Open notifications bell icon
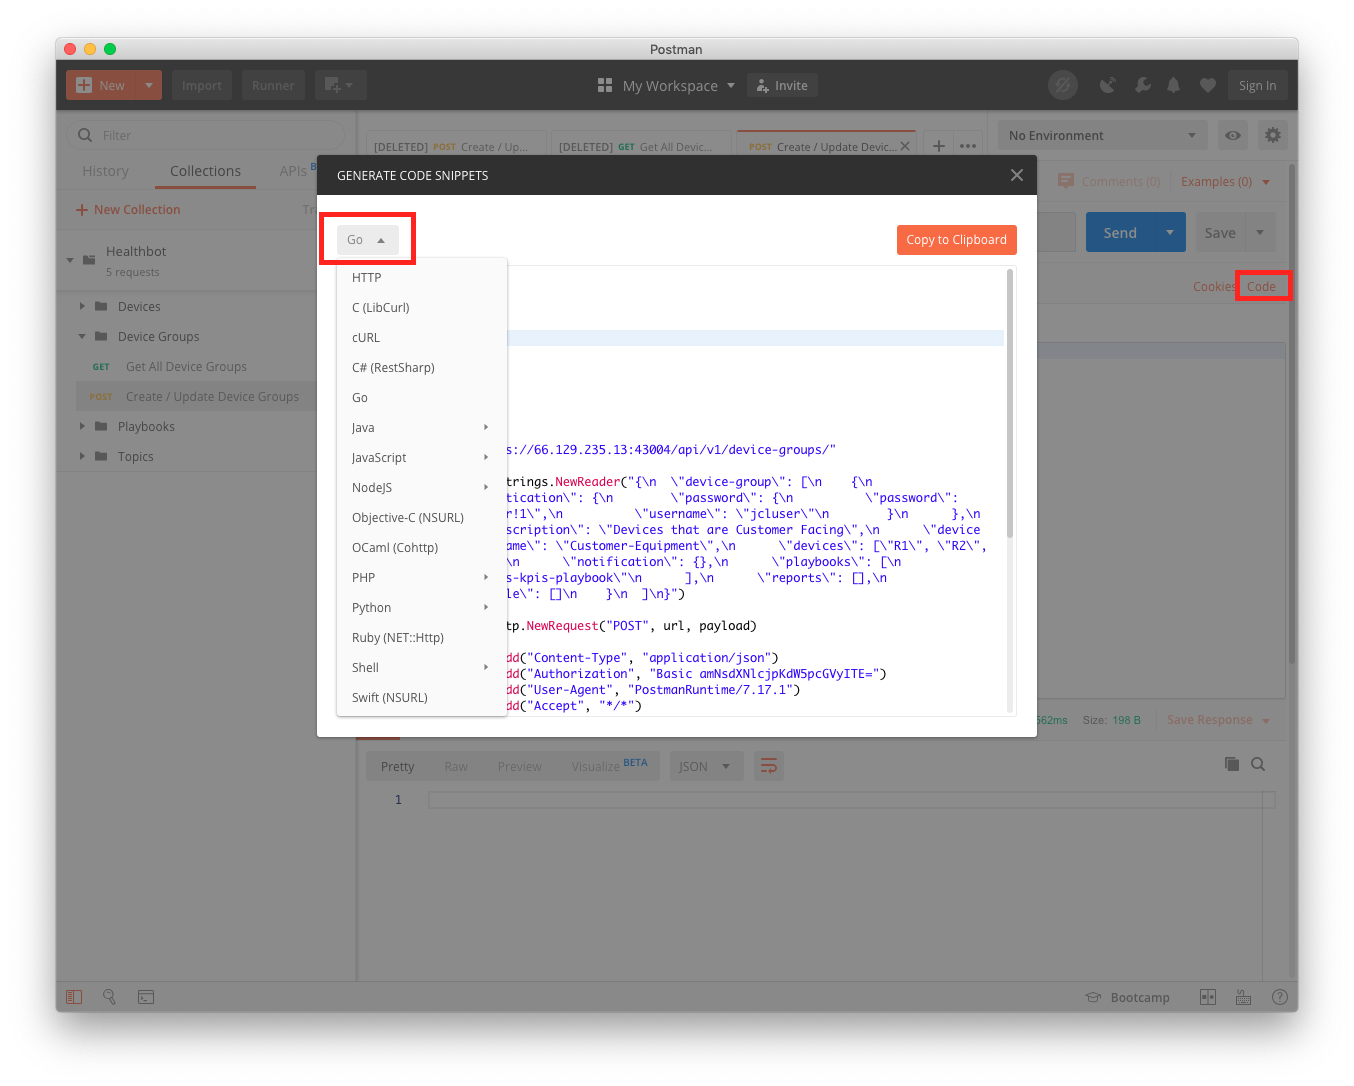1354x1086 pixels. 1174,85
